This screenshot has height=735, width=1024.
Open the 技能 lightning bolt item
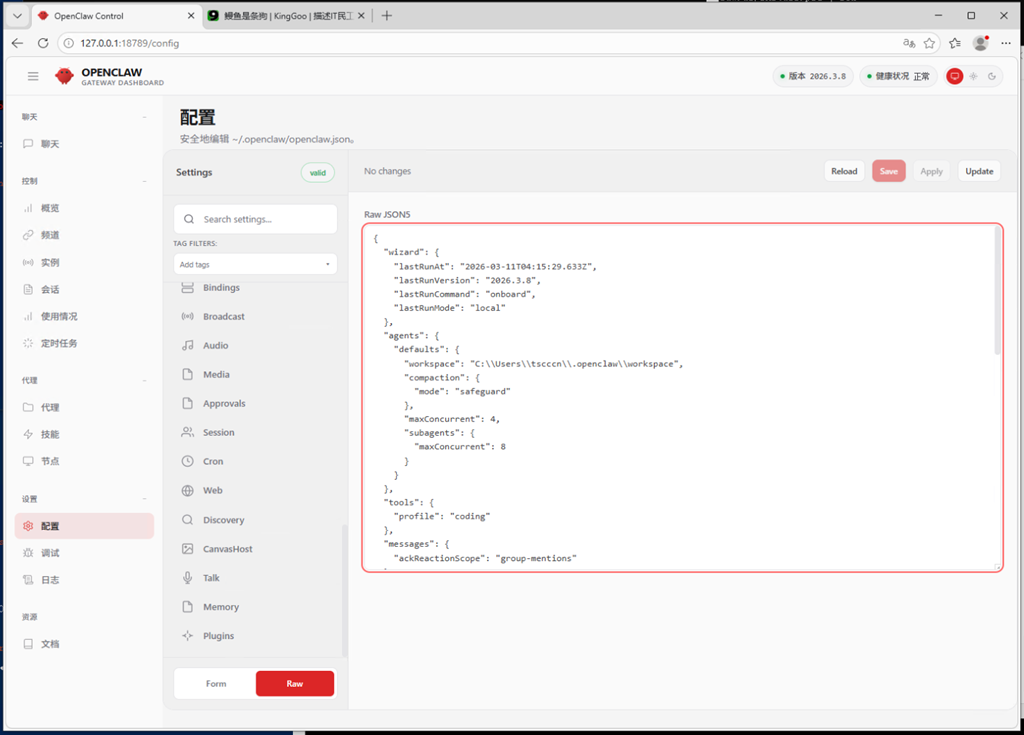pyautogui.click(x=50, y=435)
